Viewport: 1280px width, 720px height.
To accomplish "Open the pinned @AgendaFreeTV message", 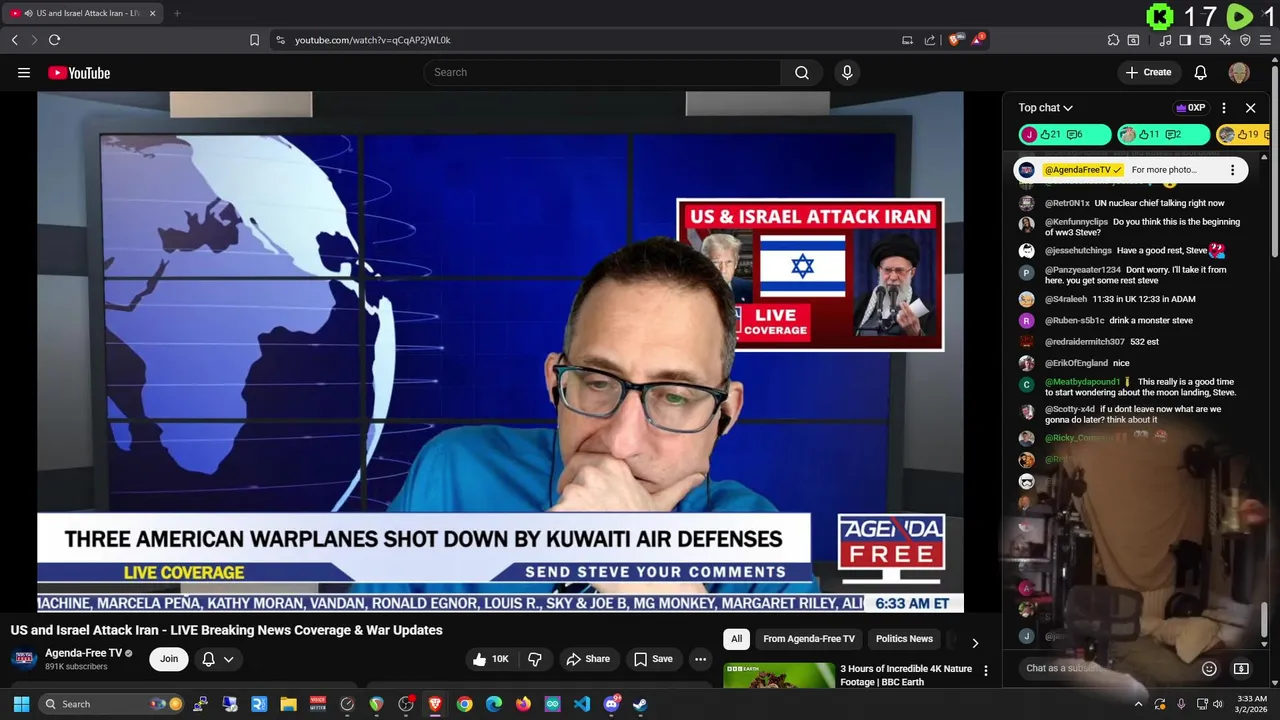I will 1131,170.
